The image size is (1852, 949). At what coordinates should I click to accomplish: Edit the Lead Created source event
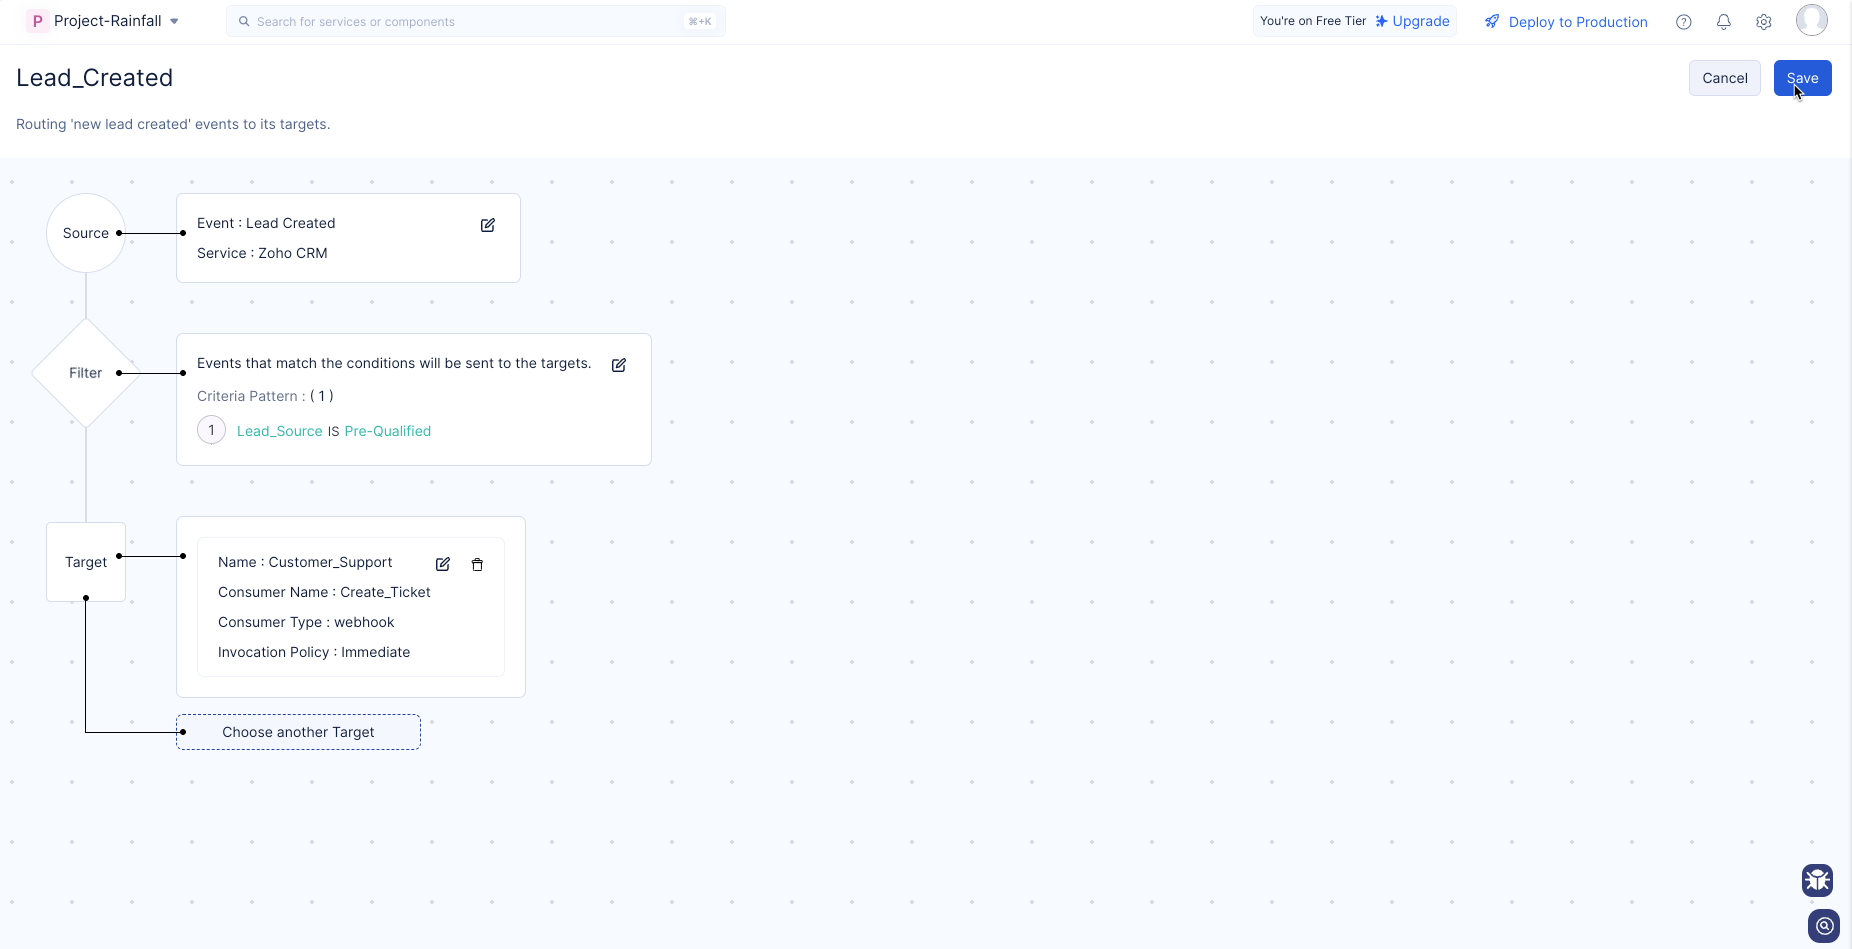(x=488, y=225)
